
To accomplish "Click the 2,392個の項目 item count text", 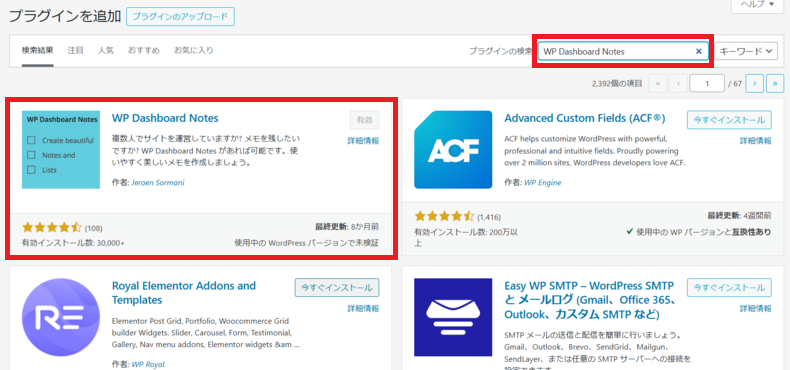I will point(618,84).
